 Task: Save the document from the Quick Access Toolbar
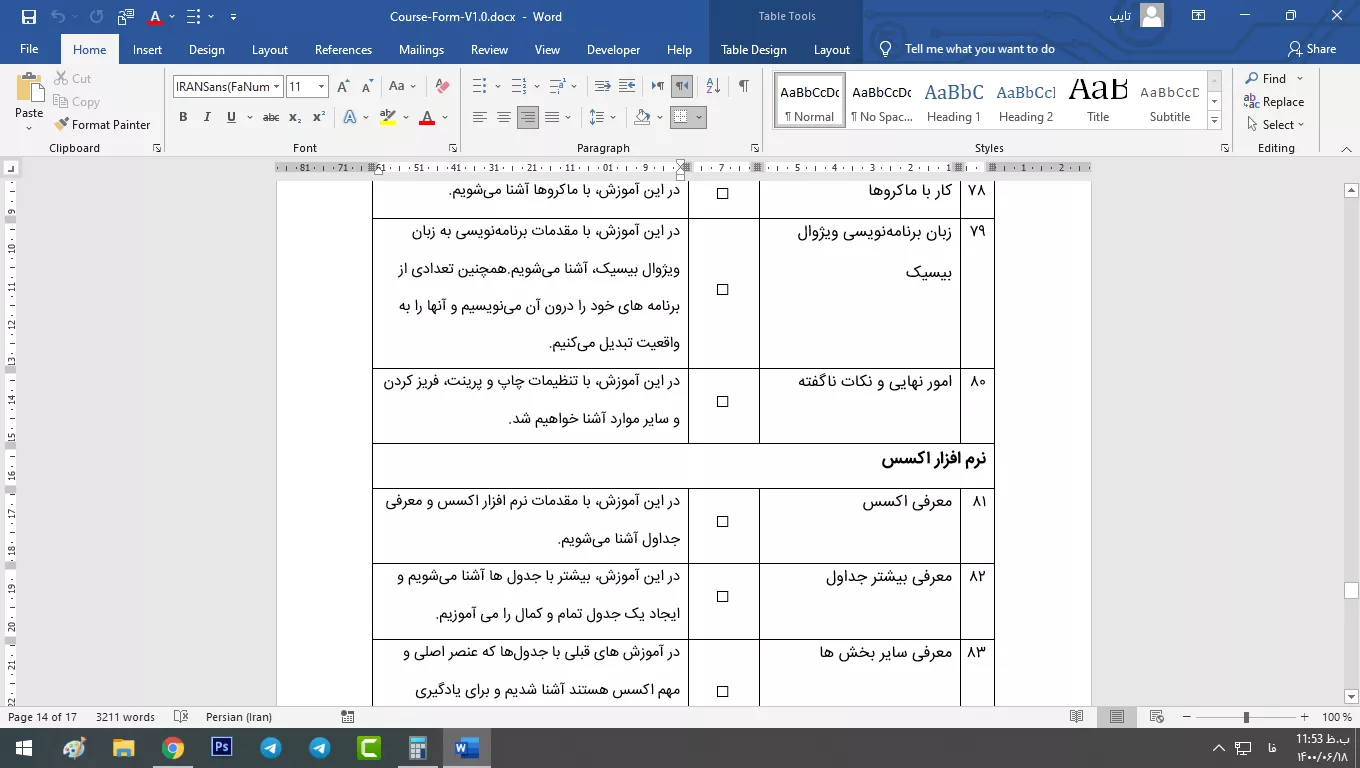click(x=28, y=17)
